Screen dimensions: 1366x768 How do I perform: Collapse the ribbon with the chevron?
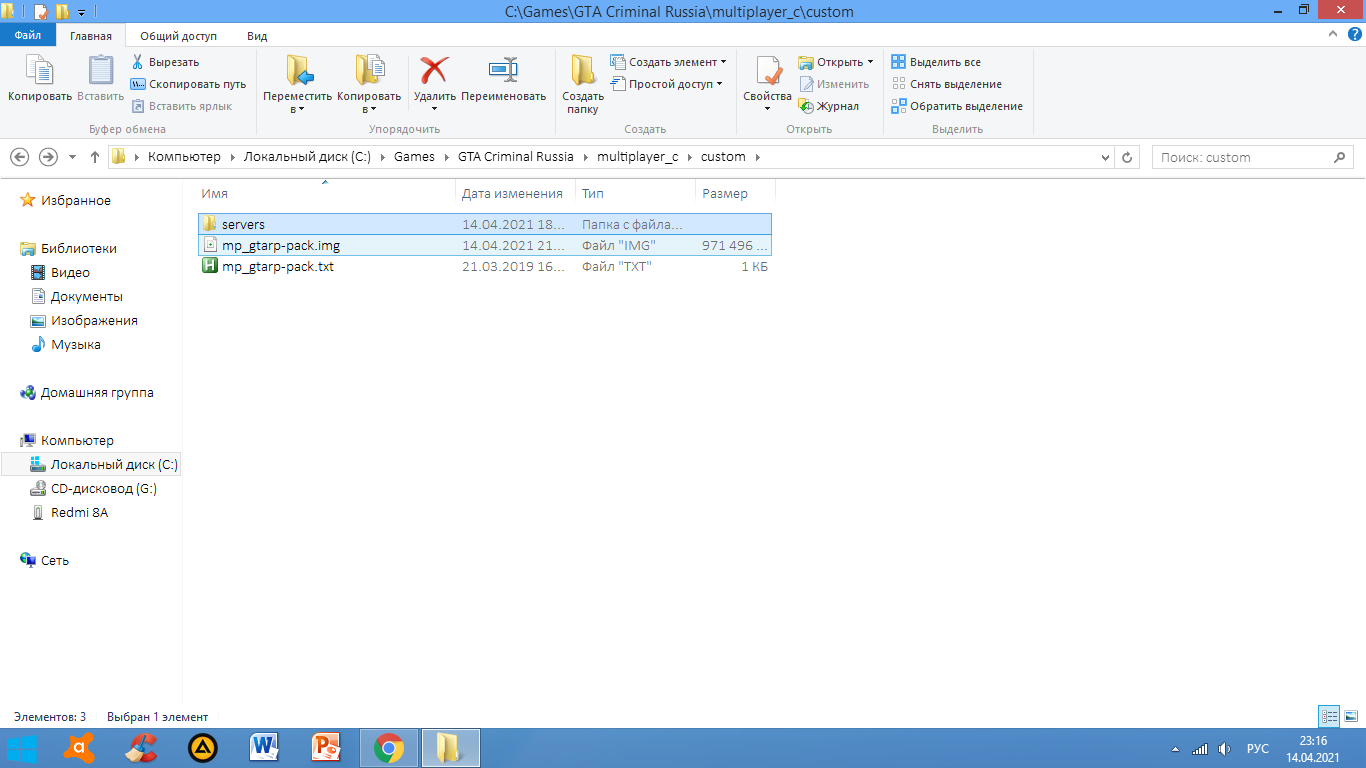pyautogui.click(x=1332, y=34)
